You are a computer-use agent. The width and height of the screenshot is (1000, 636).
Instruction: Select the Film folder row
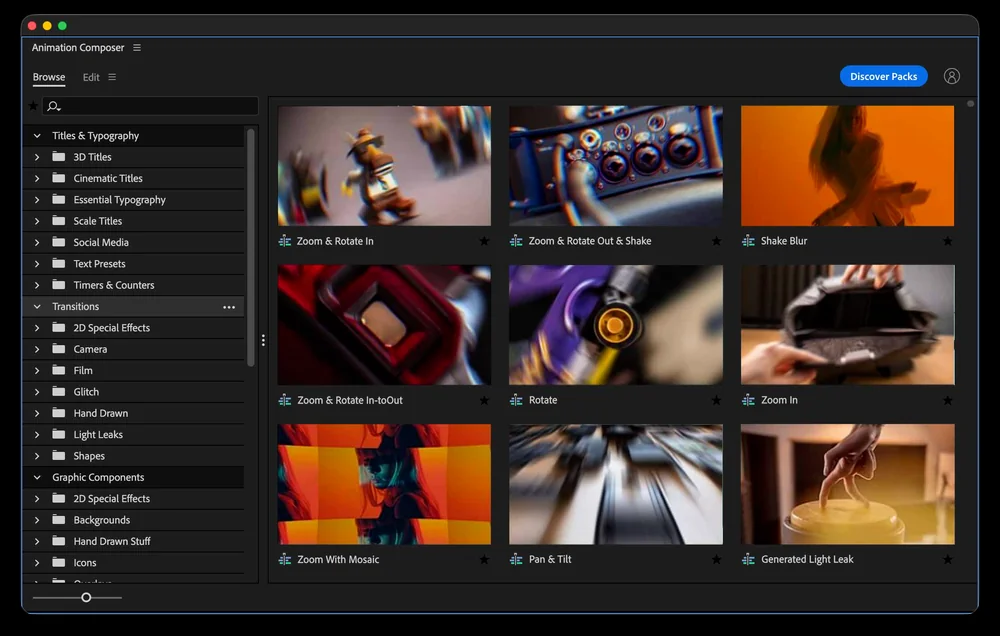tap(134, 371)
